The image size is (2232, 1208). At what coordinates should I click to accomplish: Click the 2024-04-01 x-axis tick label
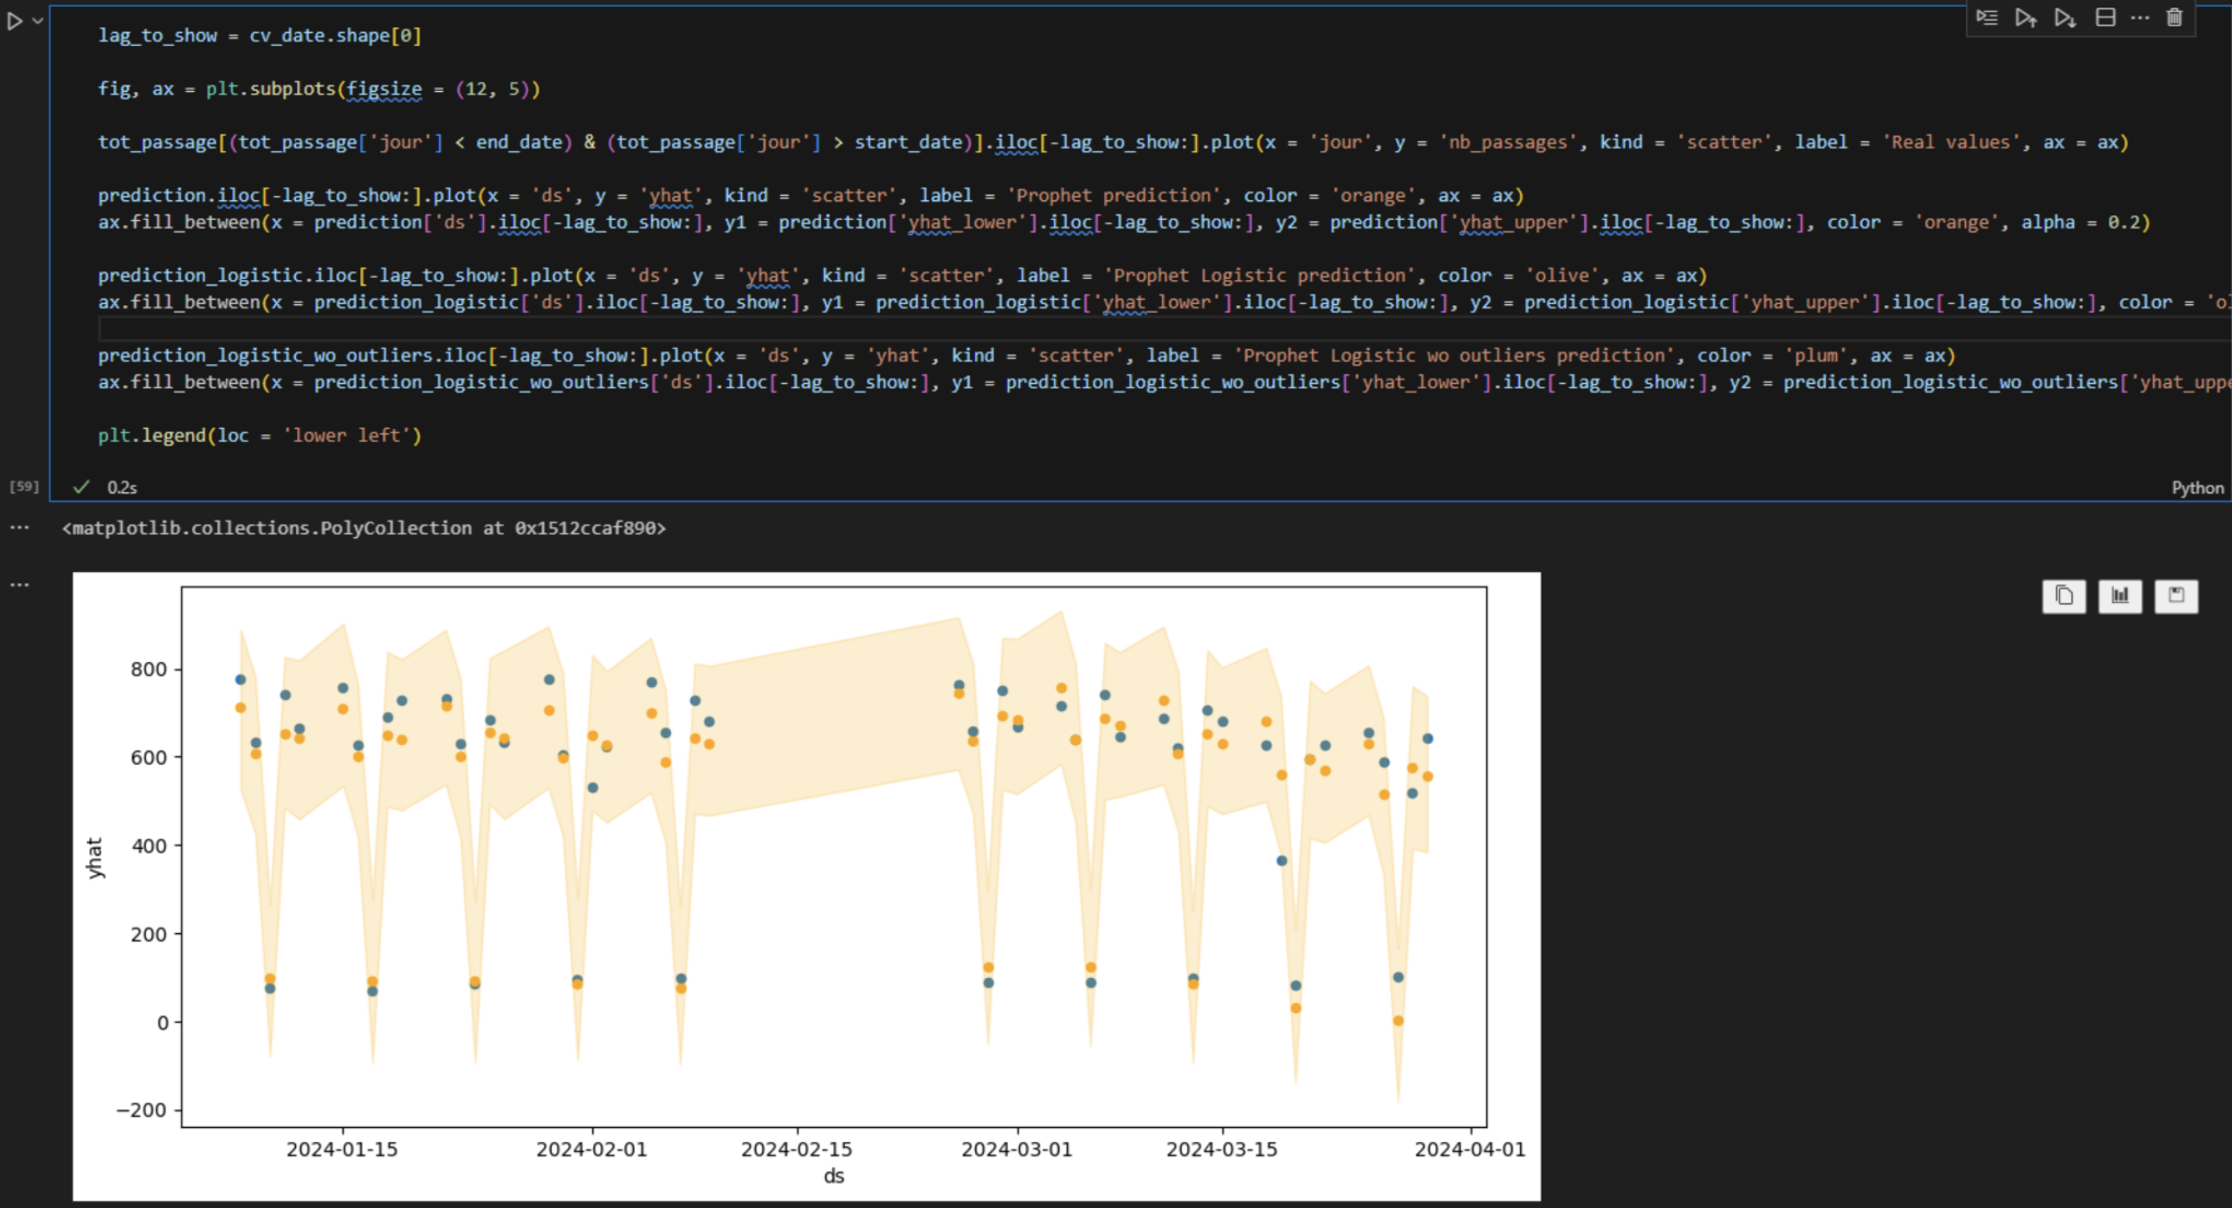(x=1470, y=1150)
